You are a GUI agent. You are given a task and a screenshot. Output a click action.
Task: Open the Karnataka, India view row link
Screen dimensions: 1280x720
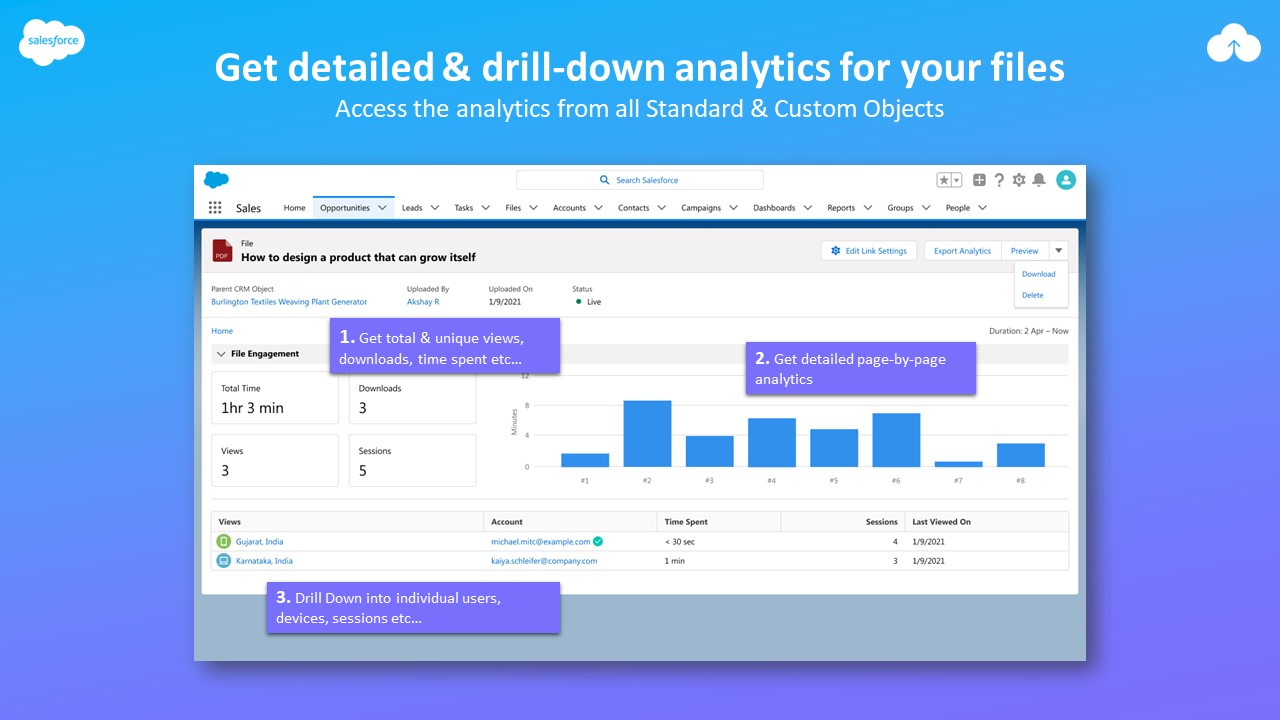pos(264,561)
